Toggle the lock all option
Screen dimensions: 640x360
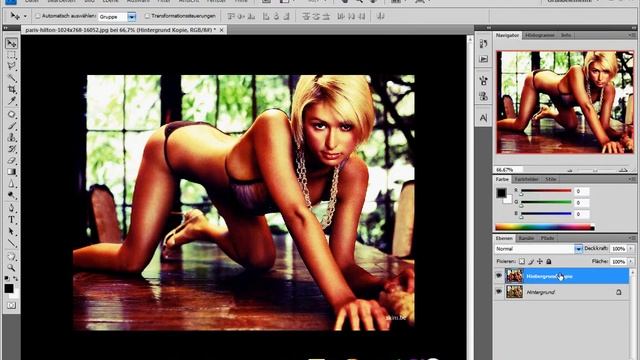(x=549, y=261)
